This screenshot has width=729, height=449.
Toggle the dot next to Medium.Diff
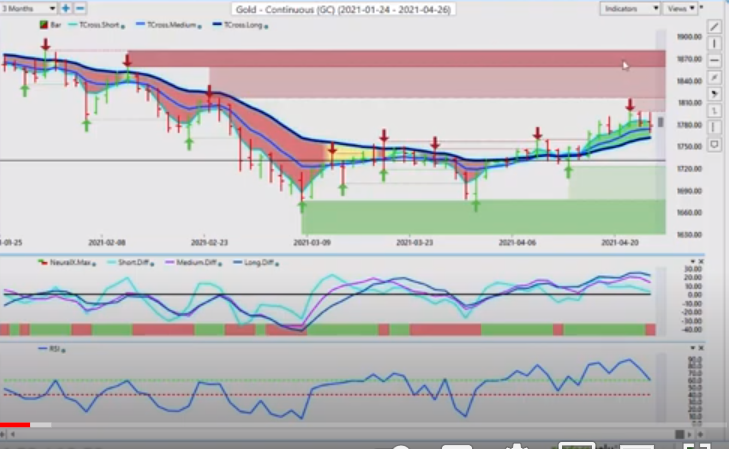[219, 264]
